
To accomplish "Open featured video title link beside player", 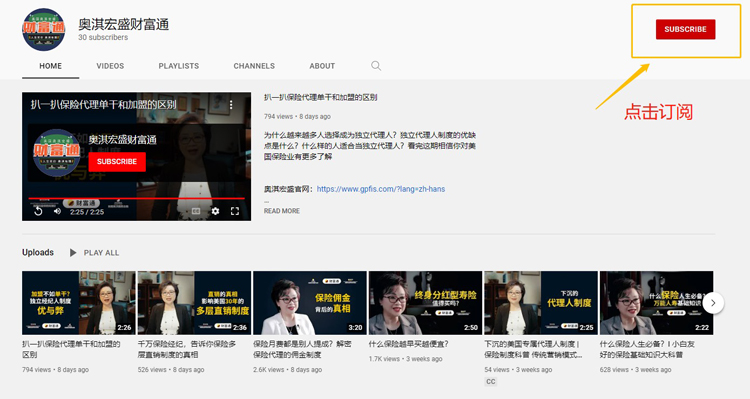I will click(320, 98).
